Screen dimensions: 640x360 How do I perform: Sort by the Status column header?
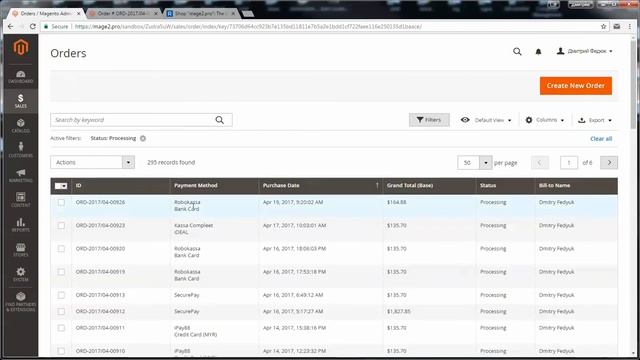[505, 186]
